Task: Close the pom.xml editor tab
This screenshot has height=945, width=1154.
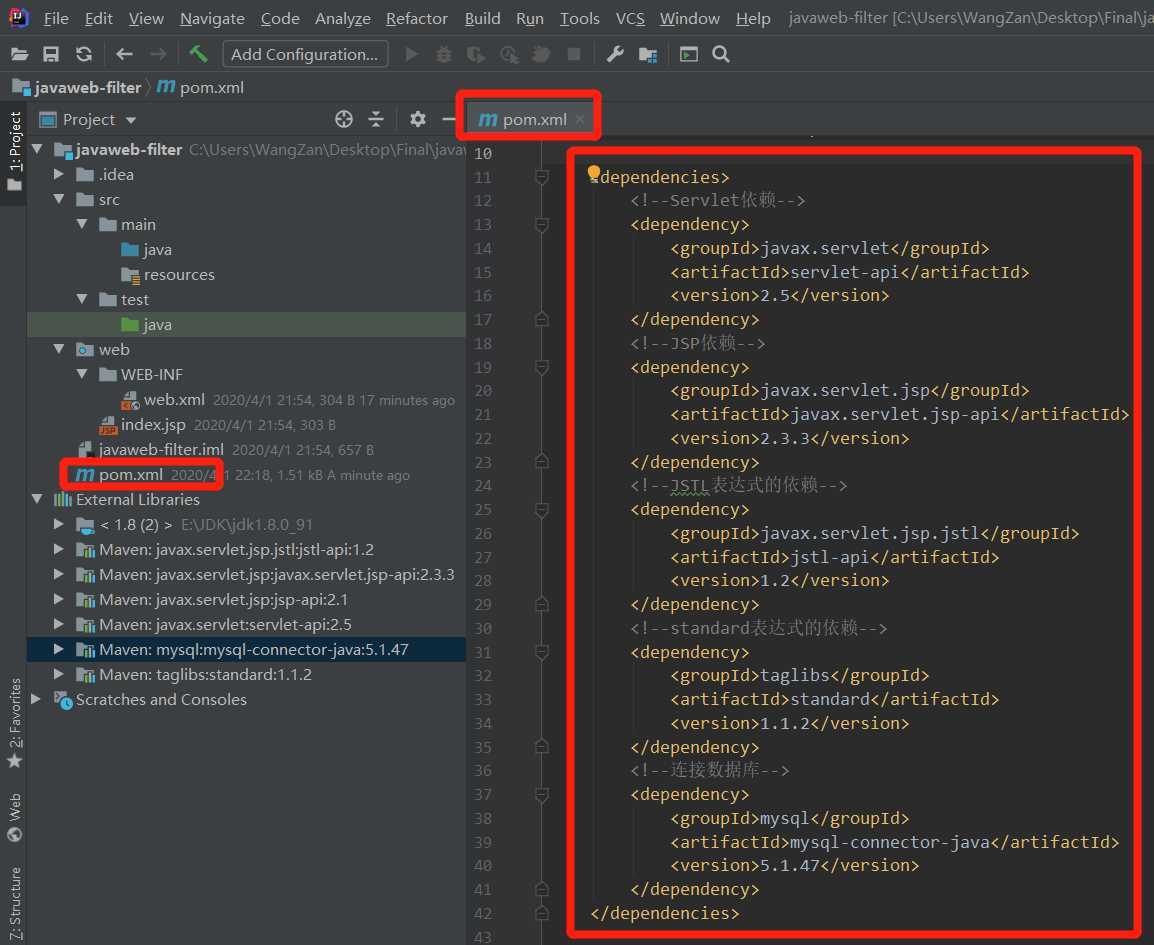Action: tap(581, 119)
